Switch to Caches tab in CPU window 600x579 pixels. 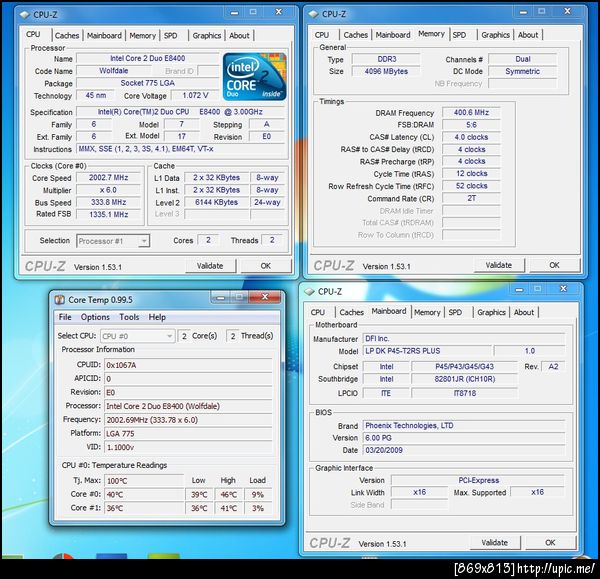click(67, 36)
